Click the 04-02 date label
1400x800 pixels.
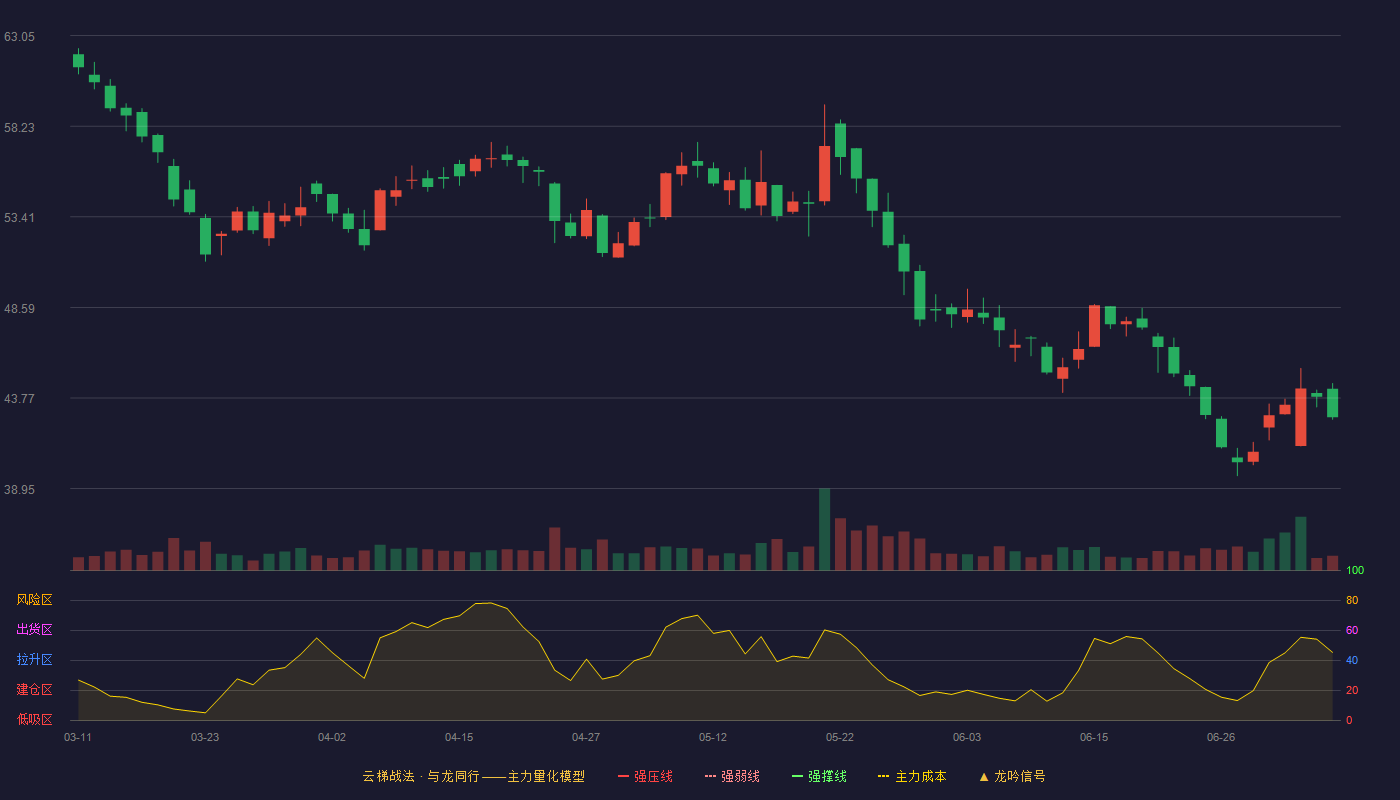click(x=332, y=737)
